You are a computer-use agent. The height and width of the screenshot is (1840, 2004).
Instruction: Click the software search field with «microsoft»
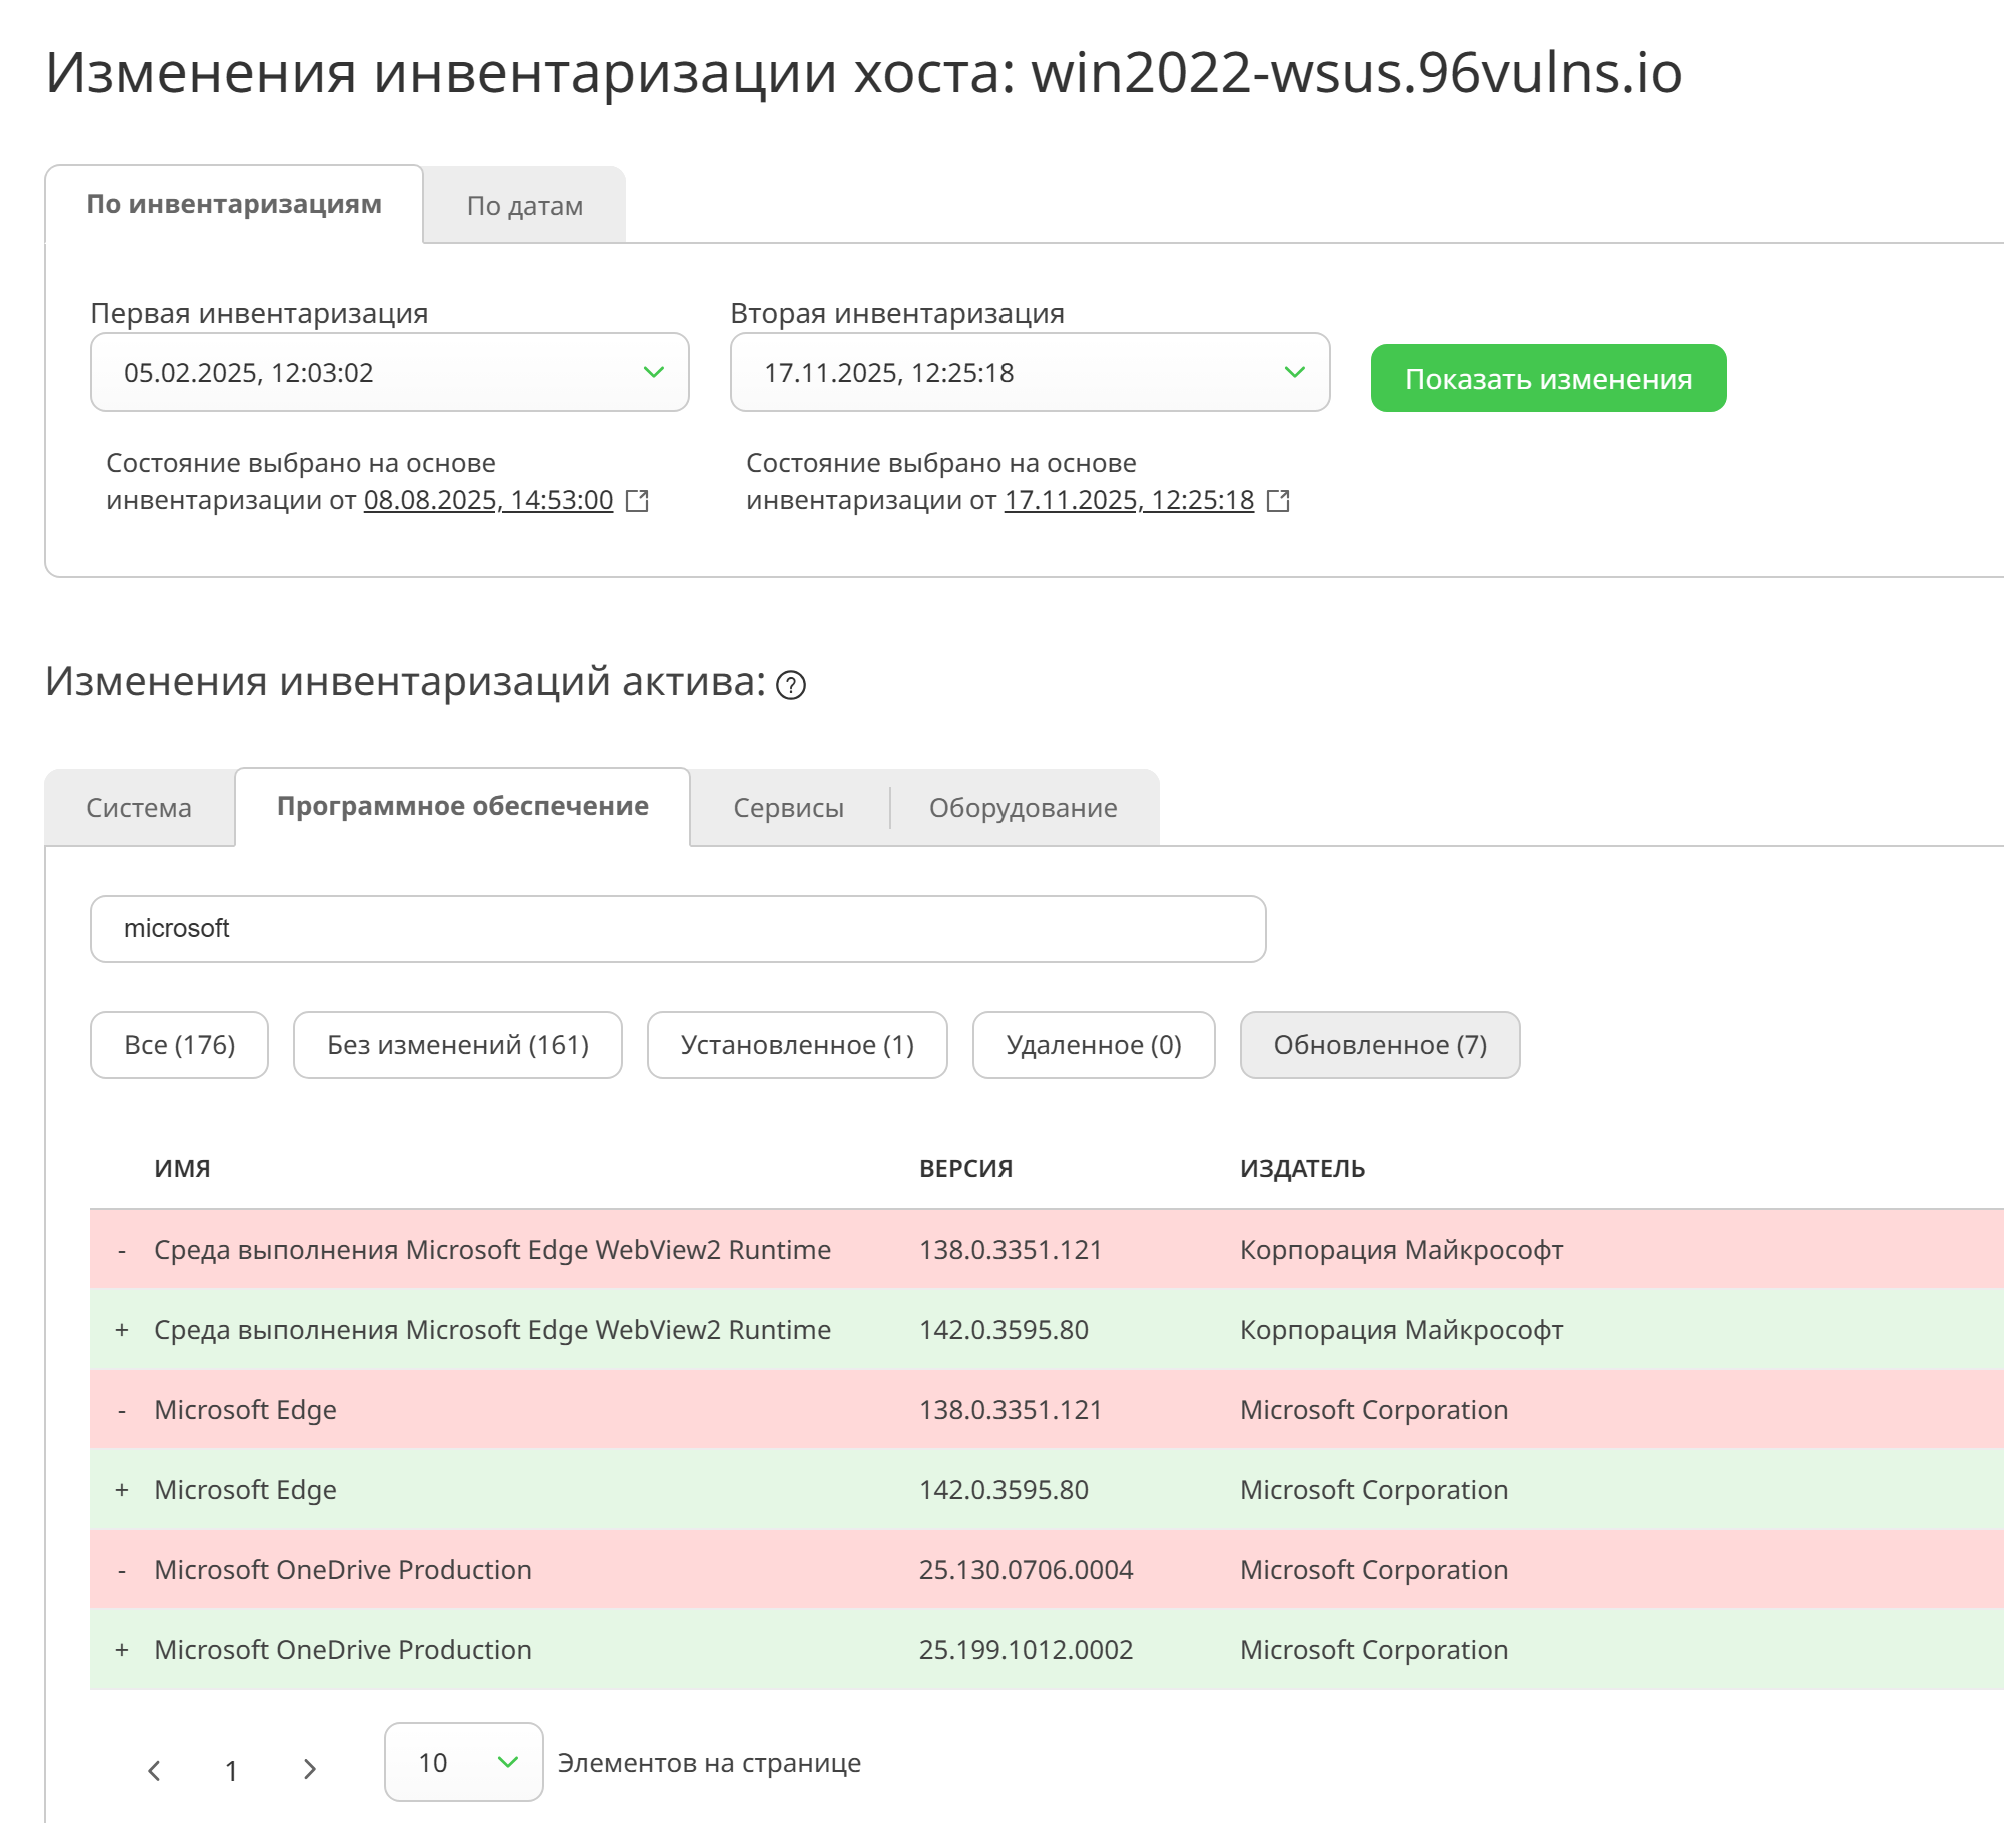678,929
